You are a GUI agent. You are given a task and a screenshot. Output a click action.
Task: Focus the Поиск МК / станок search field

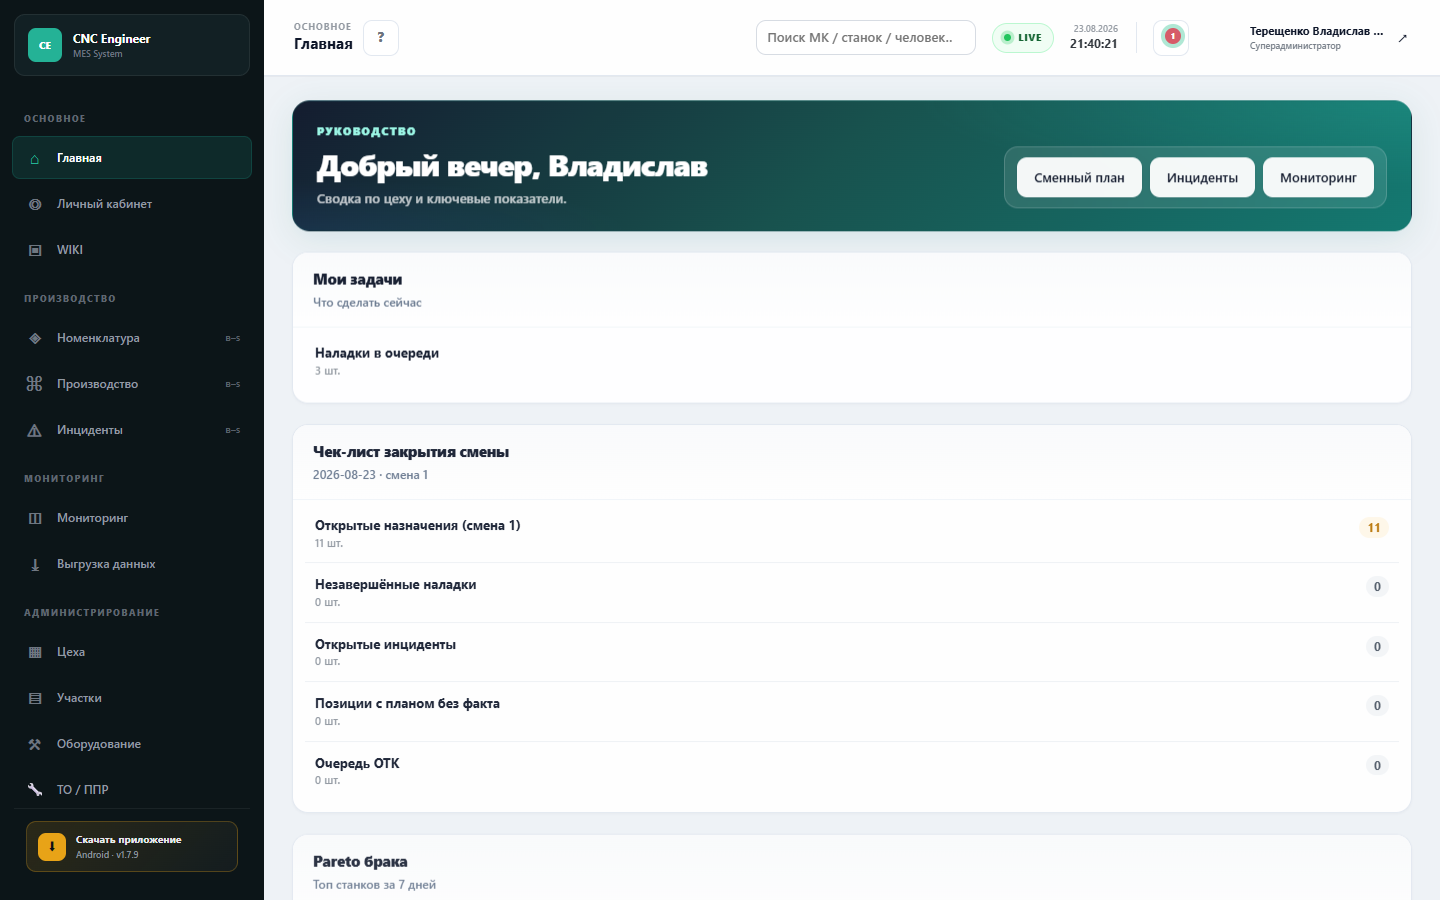pyautogui.click(x=866, y=38)
